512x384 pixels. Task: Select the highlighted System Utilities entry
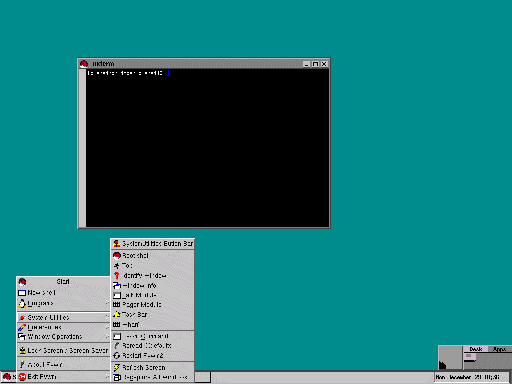pos(63,317)
